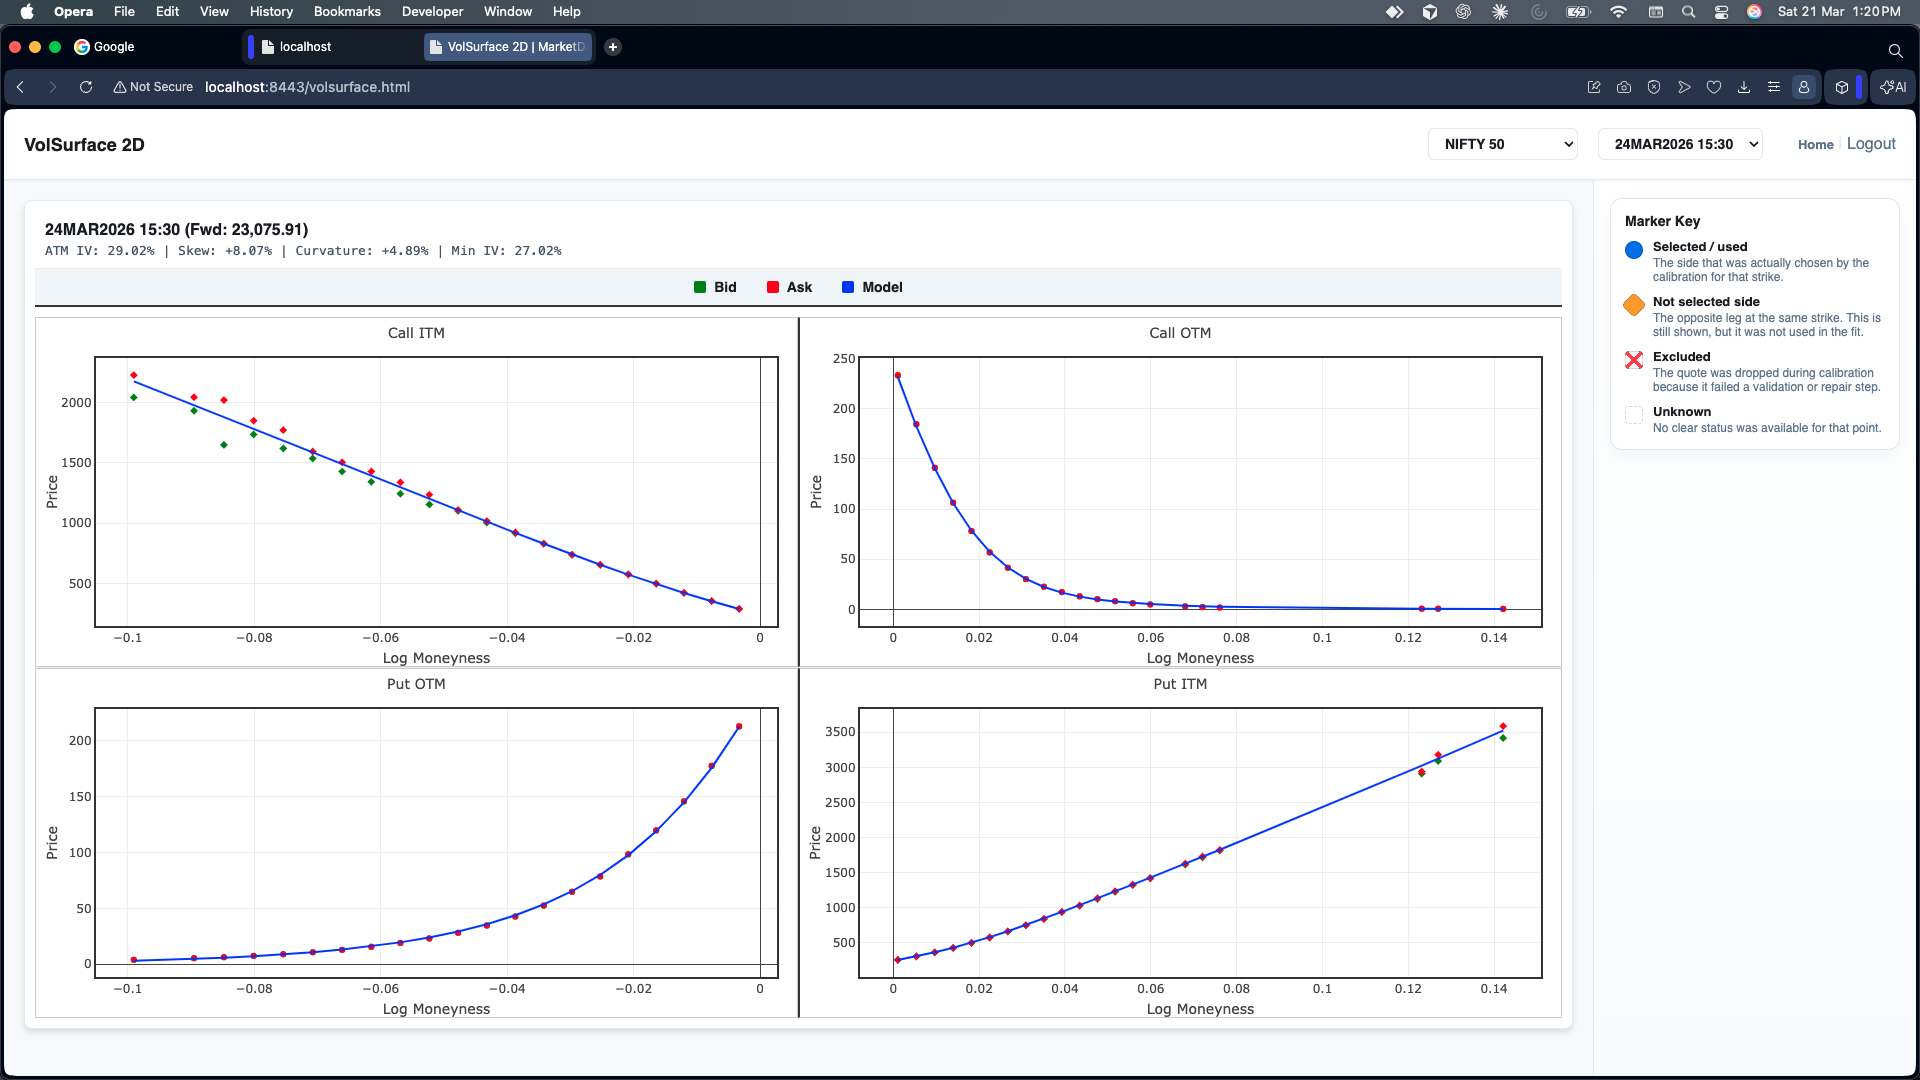This screenshot has height=1080, width=1920.
Task: Click the profile account icon
Action: pos(1804,87)
